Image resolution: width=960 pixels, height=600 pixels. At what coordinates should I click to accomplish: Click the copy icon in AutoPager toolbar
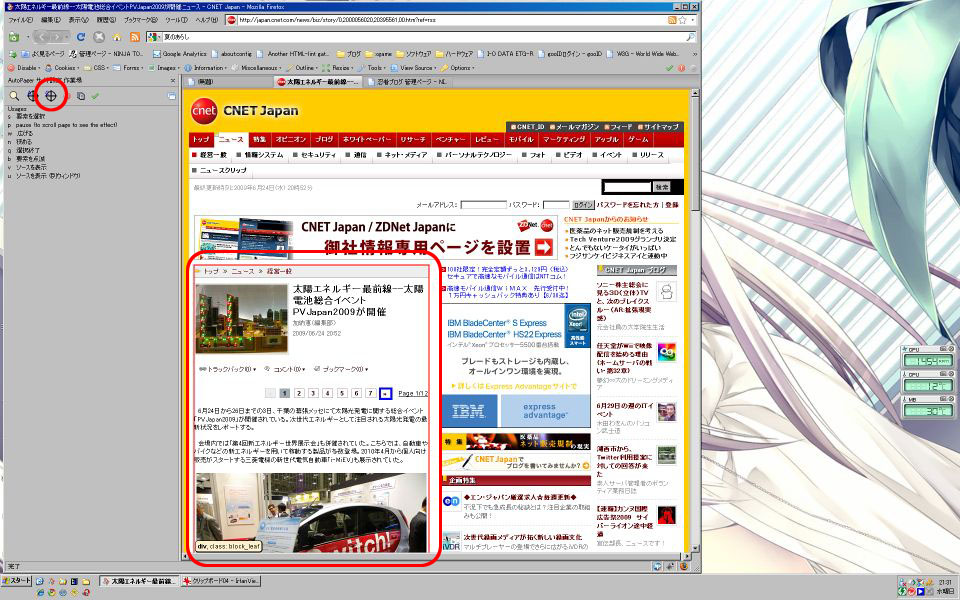81,96
